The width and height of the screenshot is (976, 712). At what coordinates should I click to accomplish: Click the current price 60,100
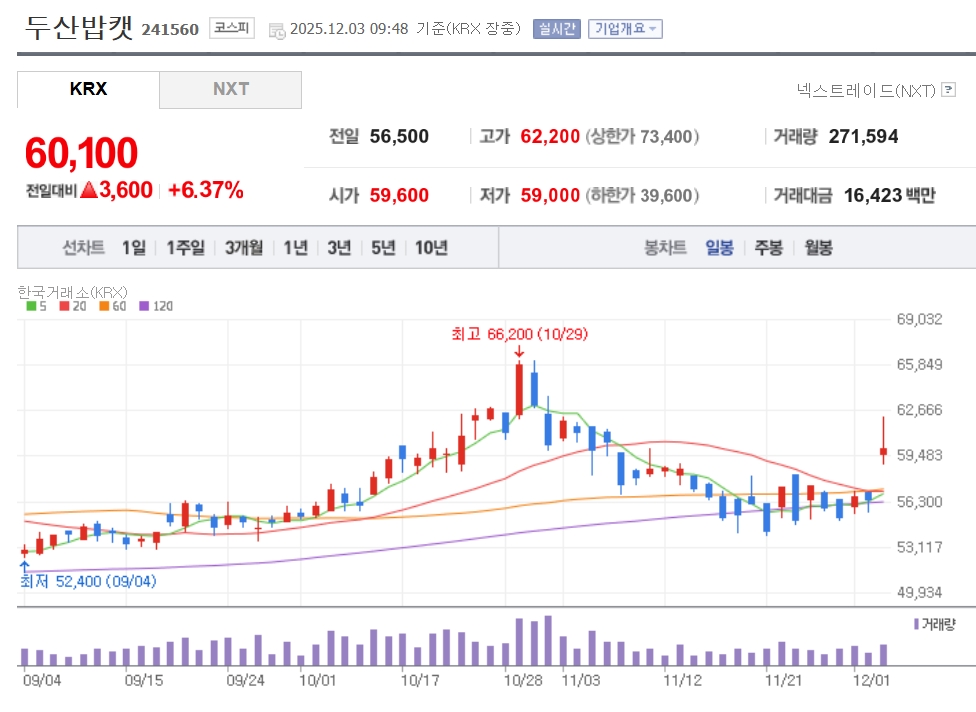click(82, 153)
